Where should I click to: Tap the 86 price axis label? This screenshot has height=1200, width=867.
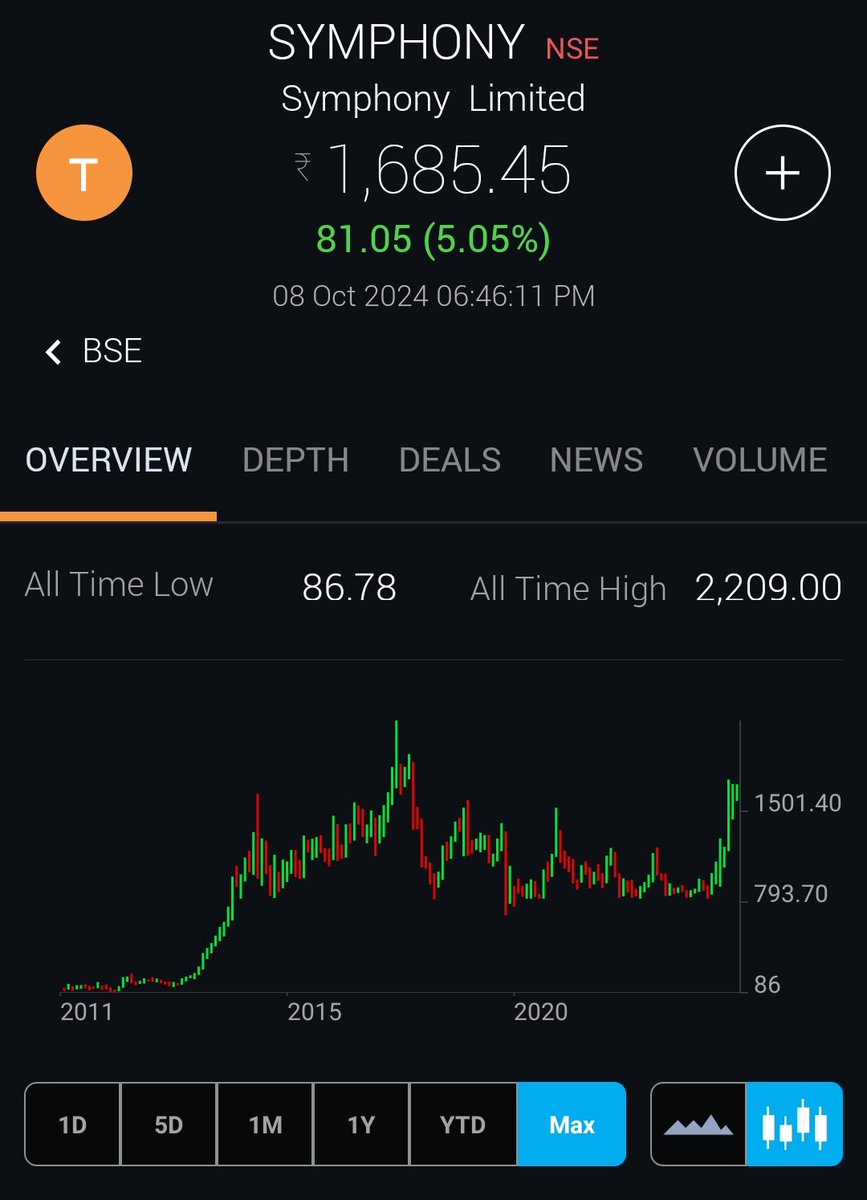[767, 985]
